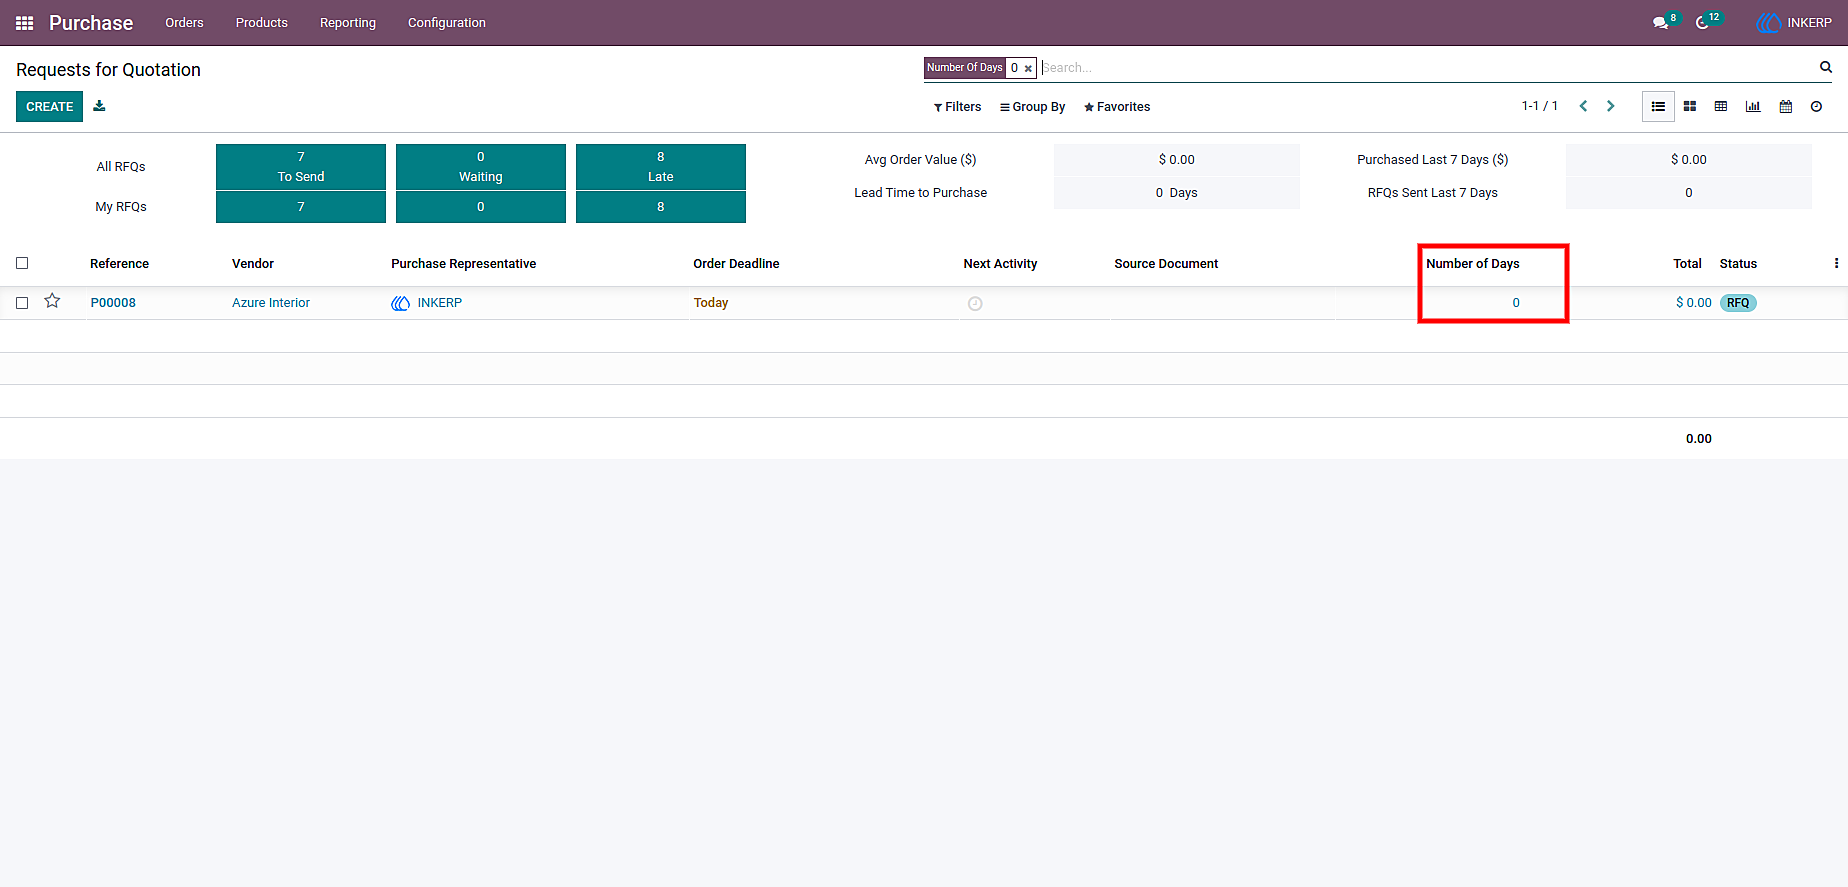Click the All RFQs Waiting tile

[481, 166]
